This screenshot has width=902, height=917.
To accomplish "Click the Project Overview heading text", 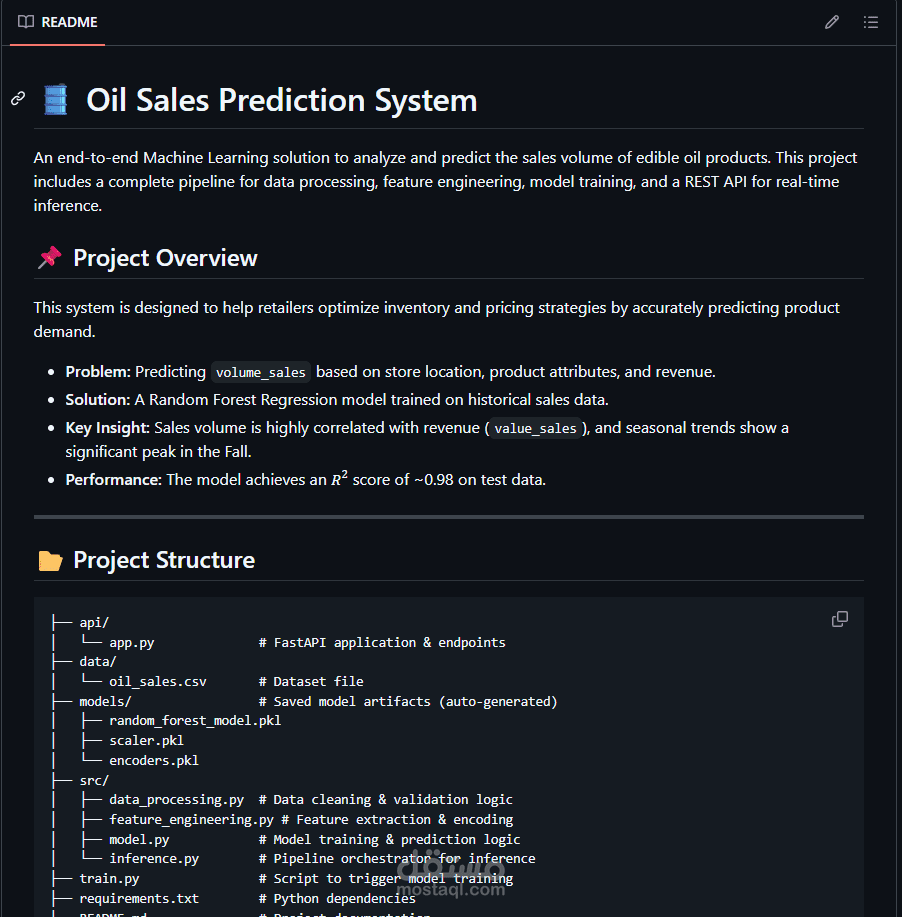I will 165,258.
